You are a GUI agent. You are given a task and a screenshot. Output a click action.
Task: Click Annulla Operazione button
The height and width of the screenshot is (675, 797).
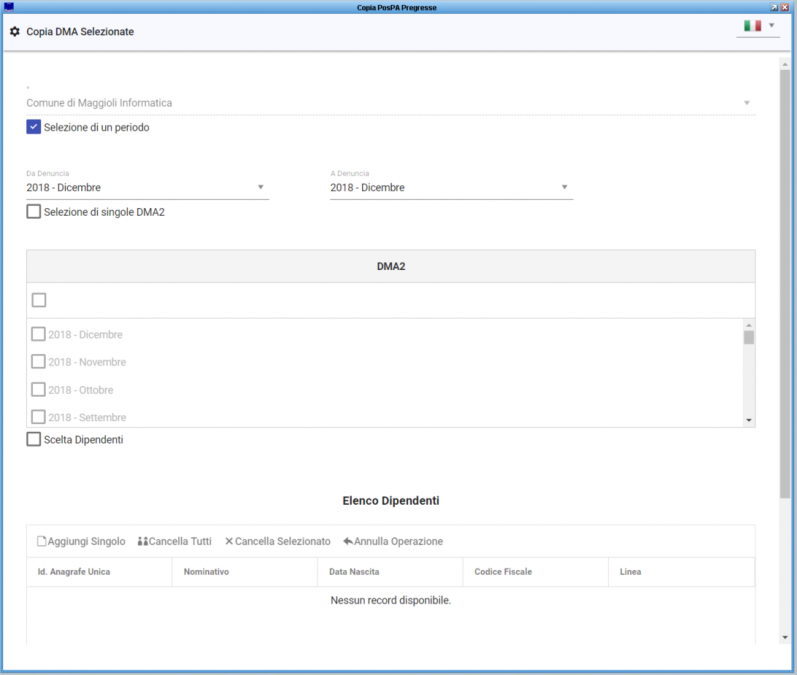pos(393,541)
